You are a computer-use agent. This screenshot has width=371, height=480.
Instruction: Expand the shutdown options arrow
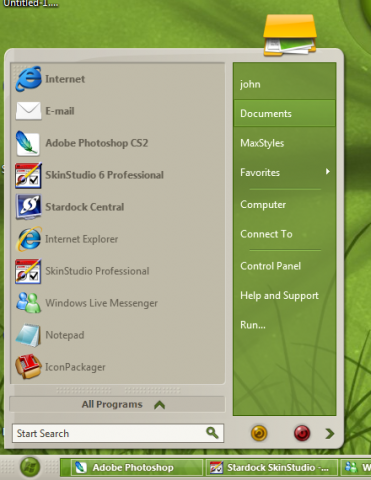330,433
